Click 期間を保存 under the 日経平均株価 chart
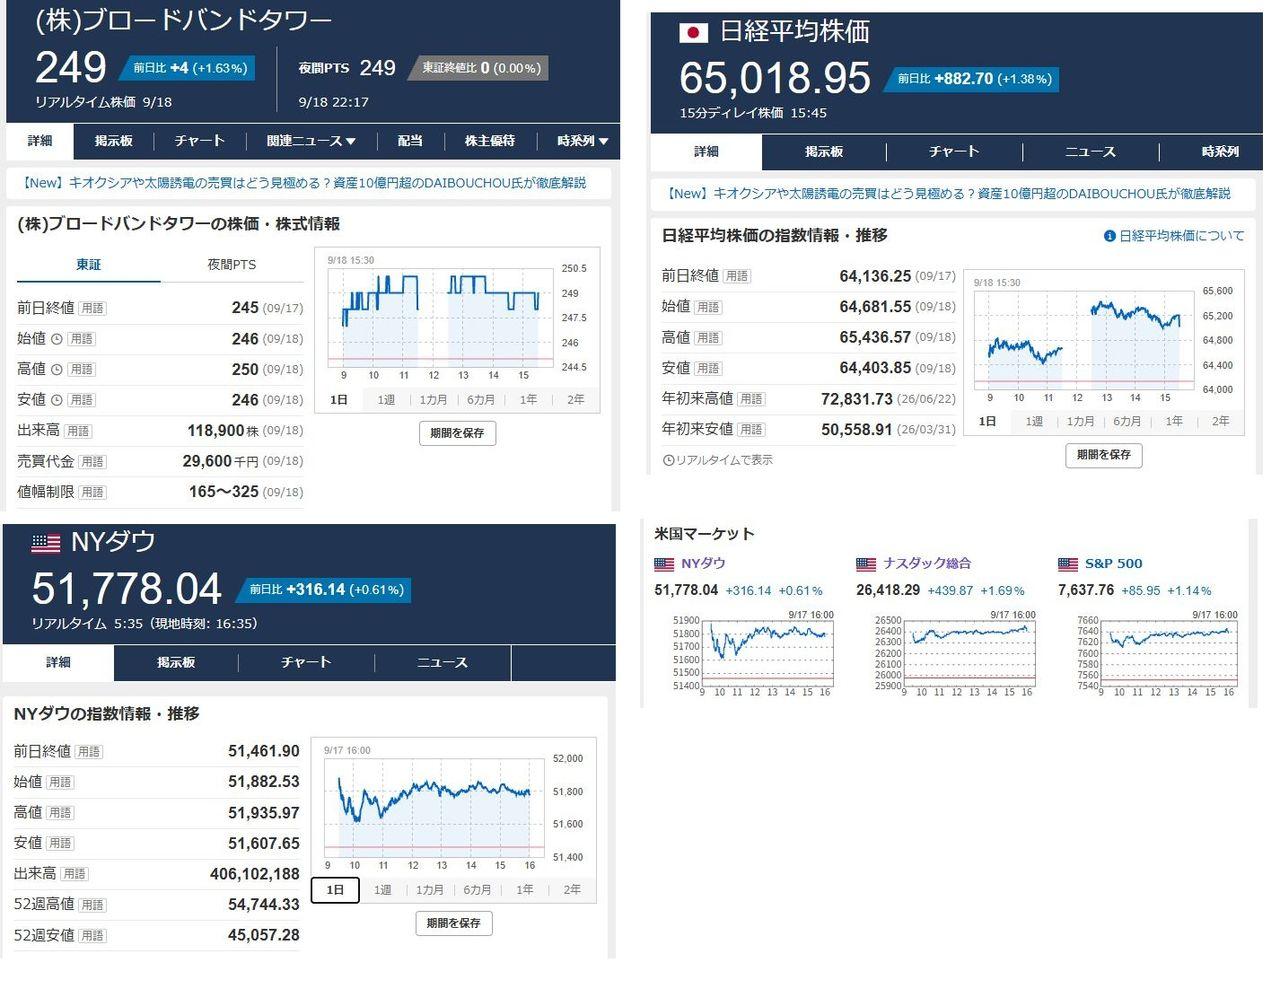Image resolution: width=1280 pixels, height=987 pixels. tap(1104, 455)
